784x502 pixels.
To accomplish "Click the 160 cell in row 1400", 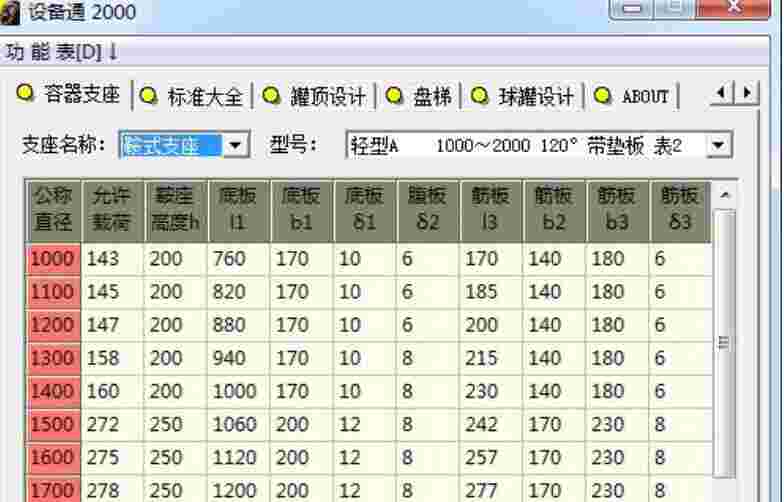I will [112, 391].
